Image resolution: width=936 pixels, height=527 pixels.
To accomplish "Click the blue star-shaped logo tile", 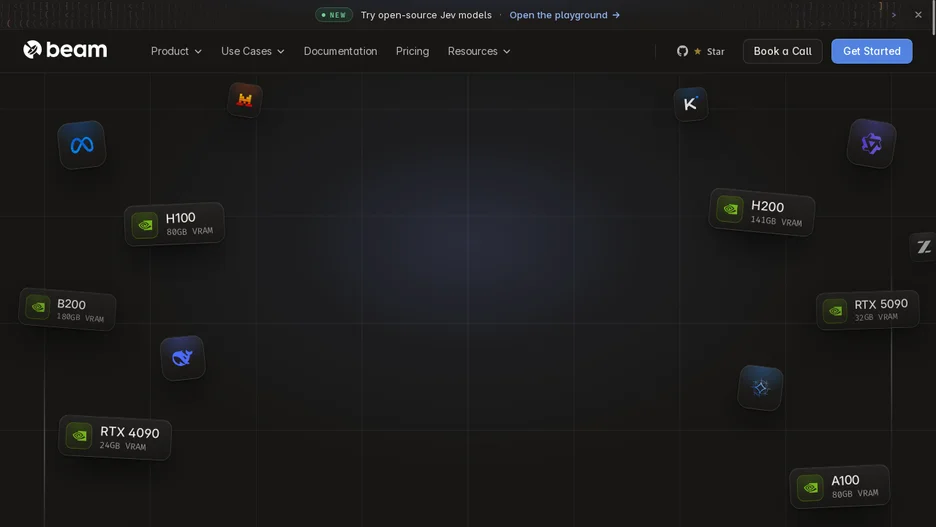I will [760, 388].
